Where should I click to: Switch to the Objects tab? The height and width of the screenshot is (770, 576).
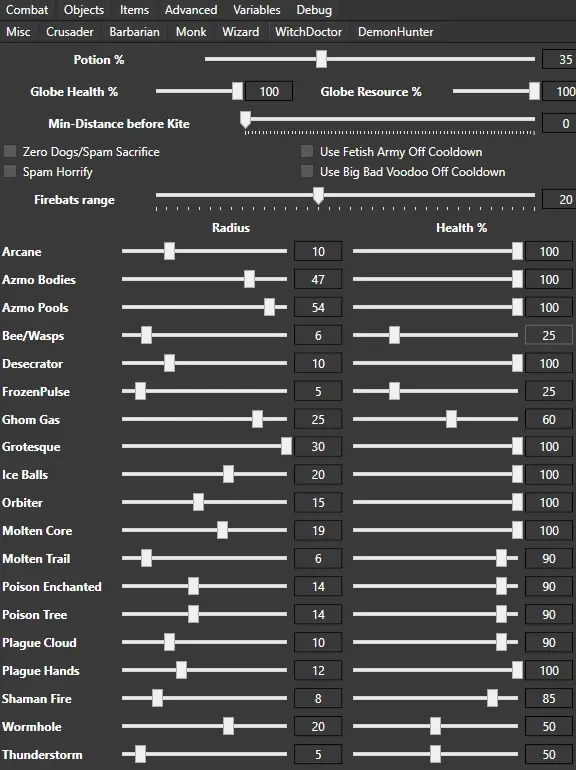(x=84, y=10)
